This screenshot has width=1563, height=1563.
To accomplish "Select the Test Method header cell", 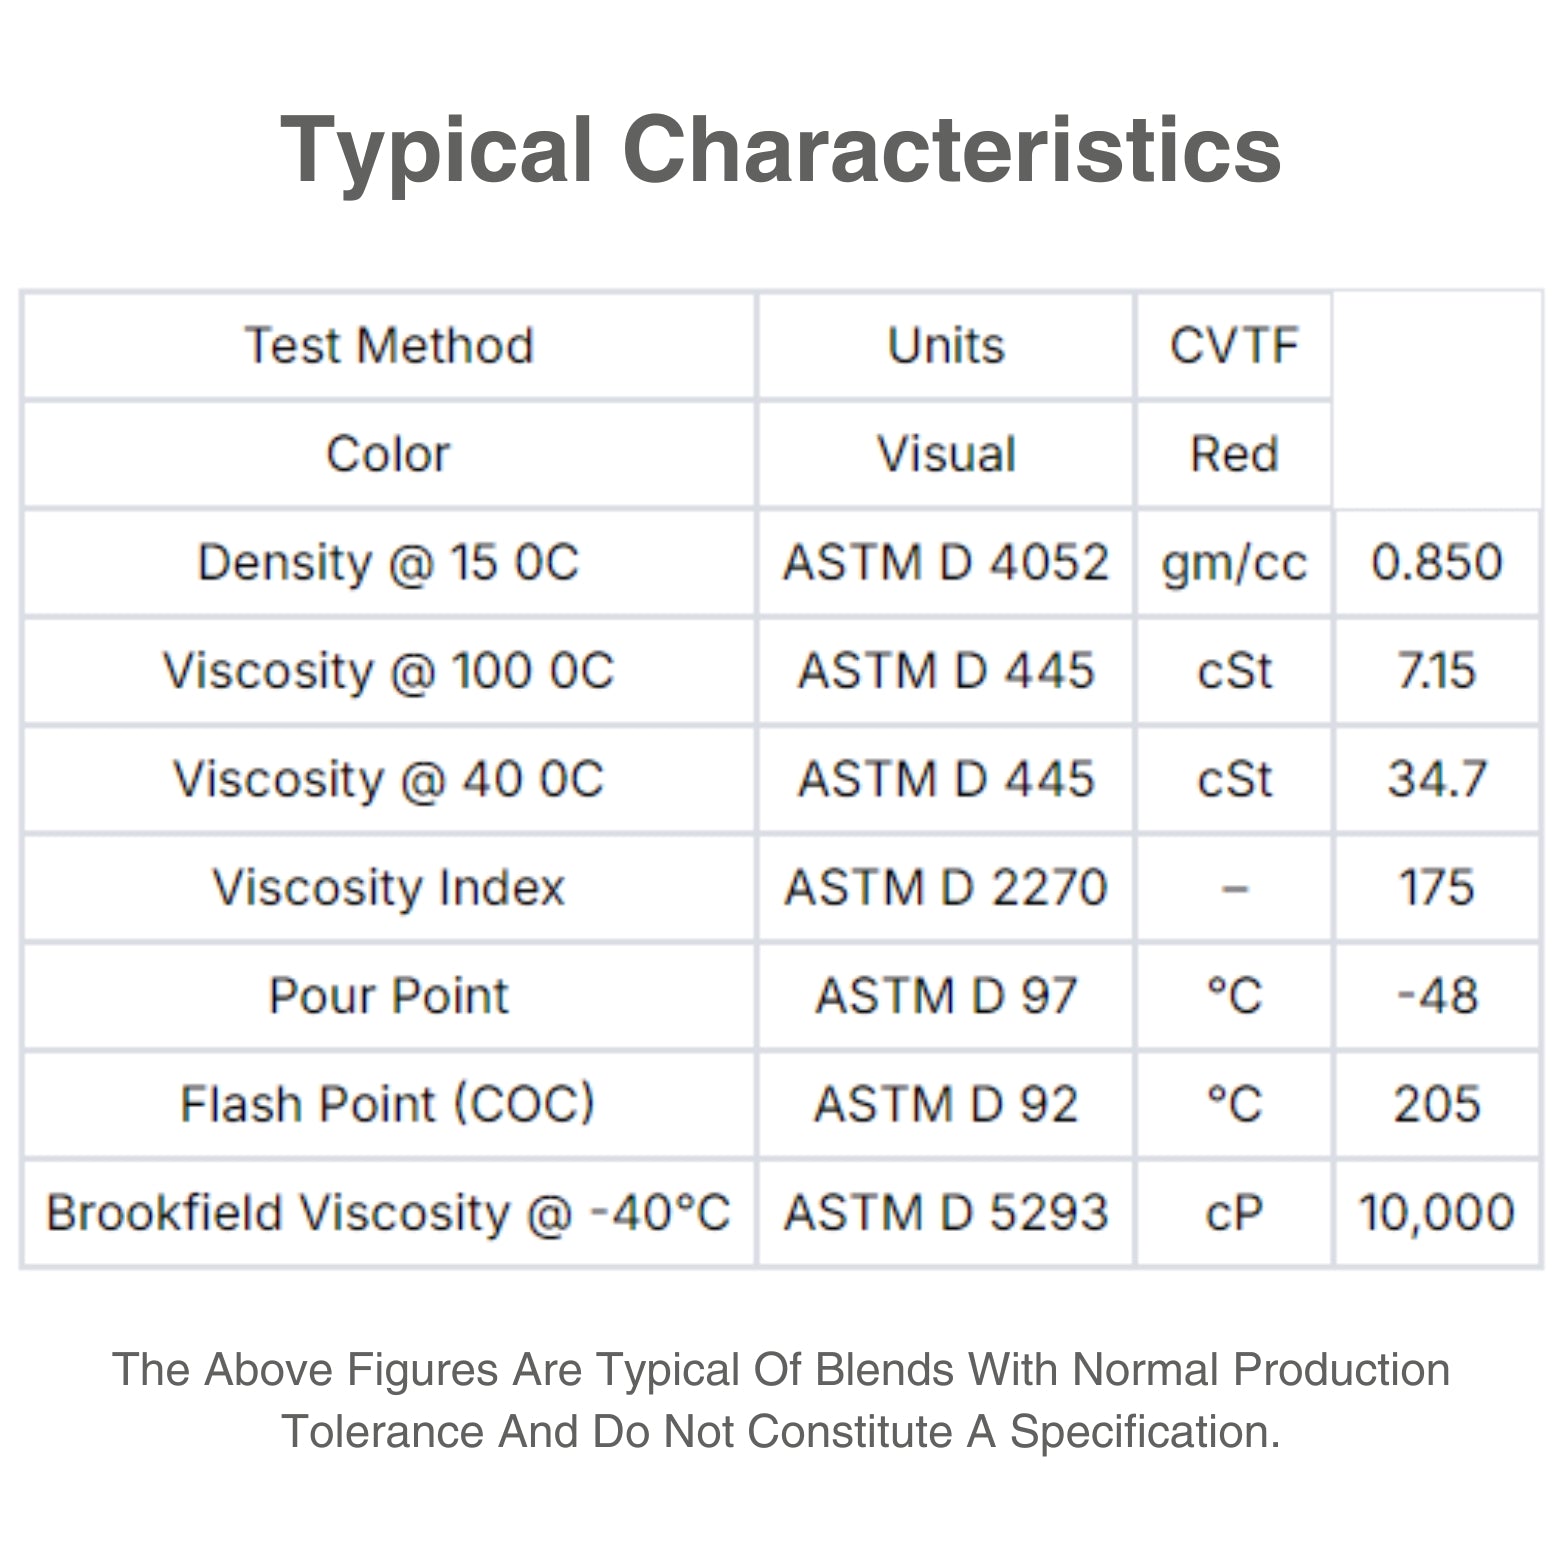I will [389, 346].
